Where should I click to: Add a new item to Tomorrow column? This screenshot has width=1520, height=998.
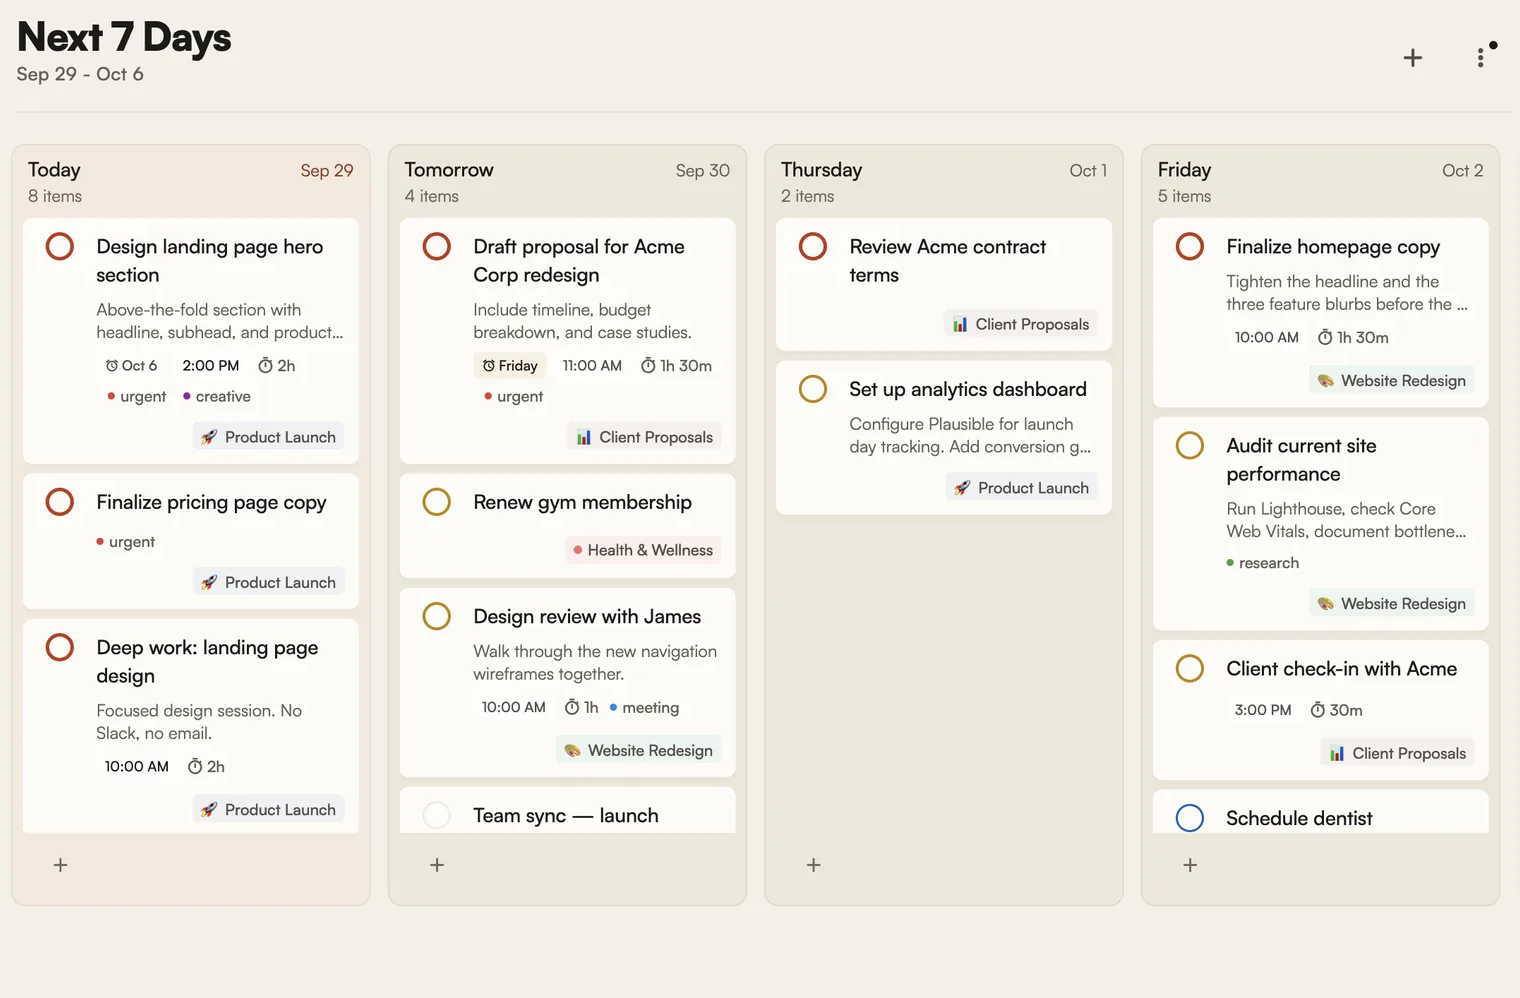pyautogui.click(x=437, y=865)
